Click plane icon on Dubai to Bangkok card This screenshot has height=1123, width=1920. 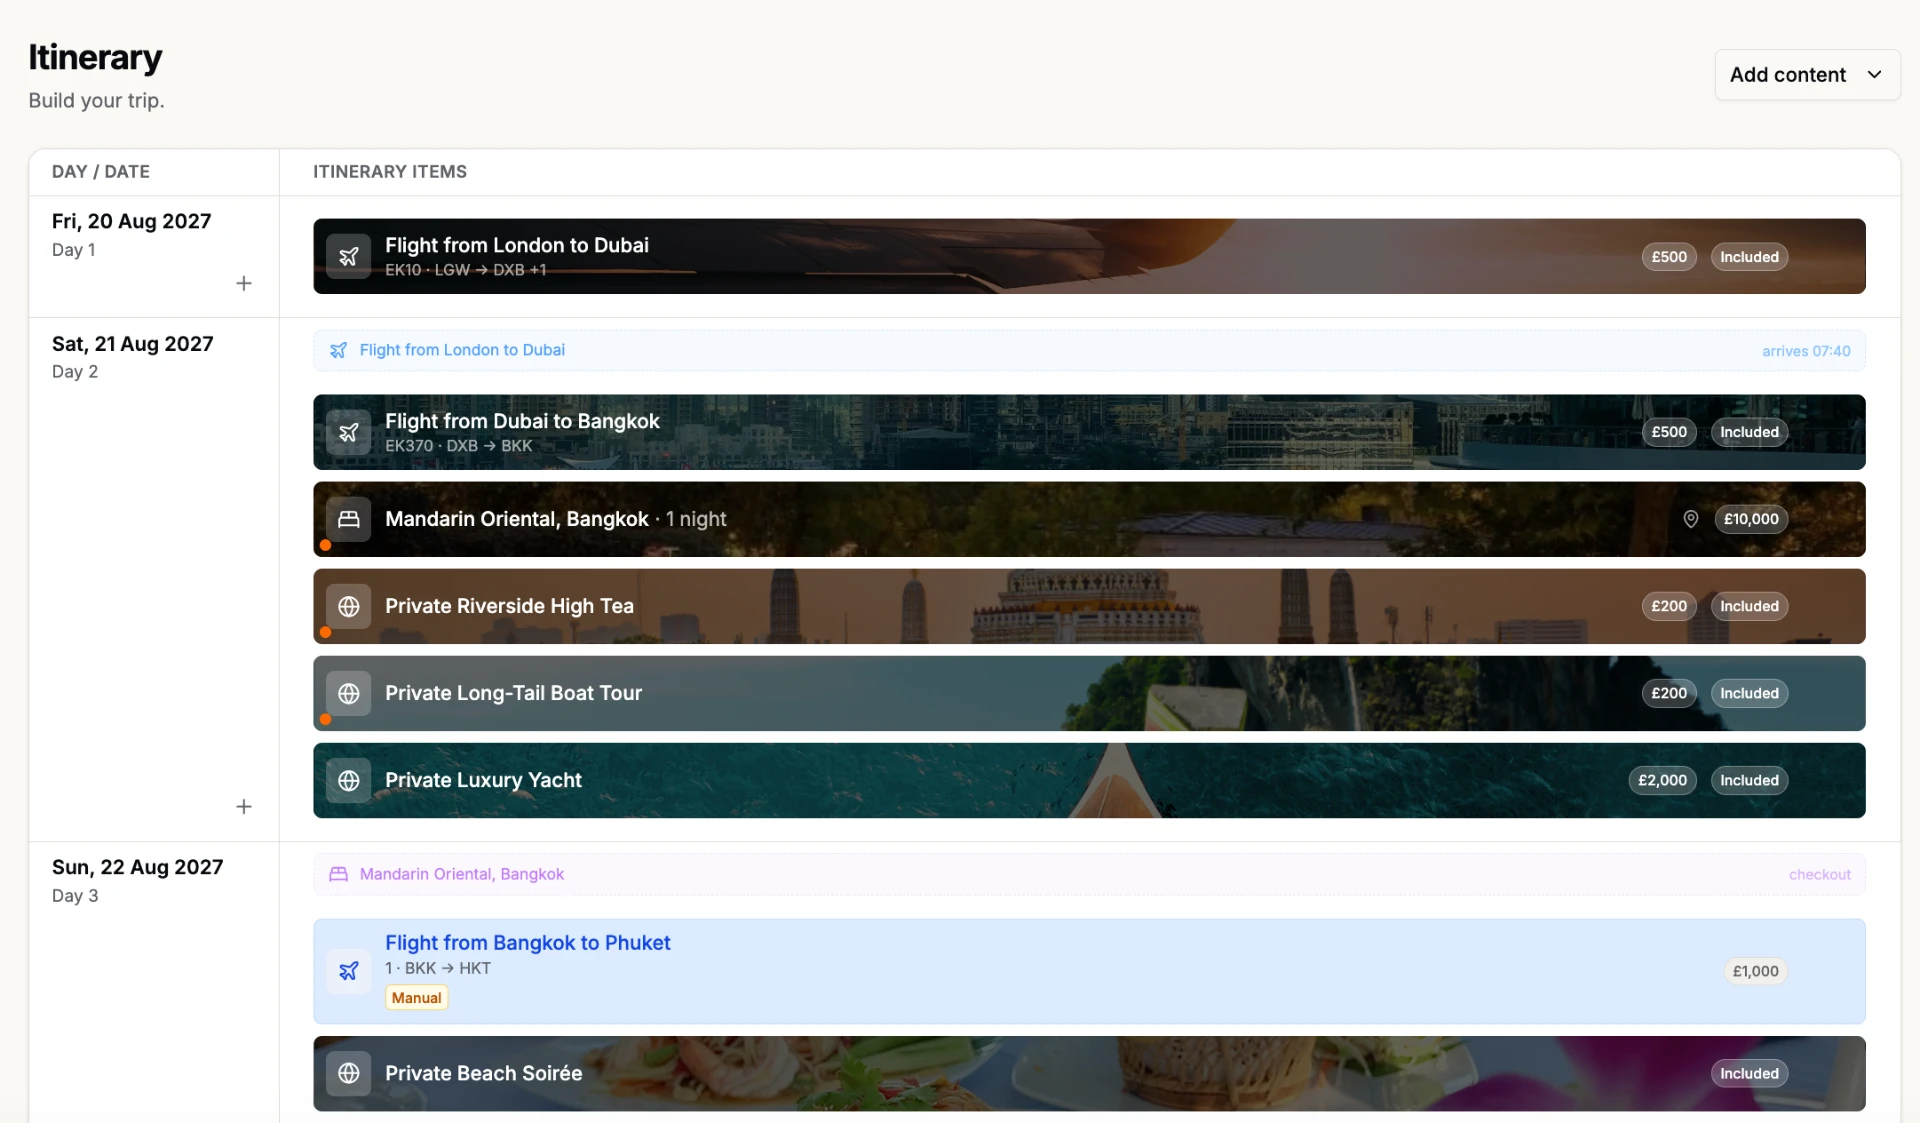(x=349, y=432)
